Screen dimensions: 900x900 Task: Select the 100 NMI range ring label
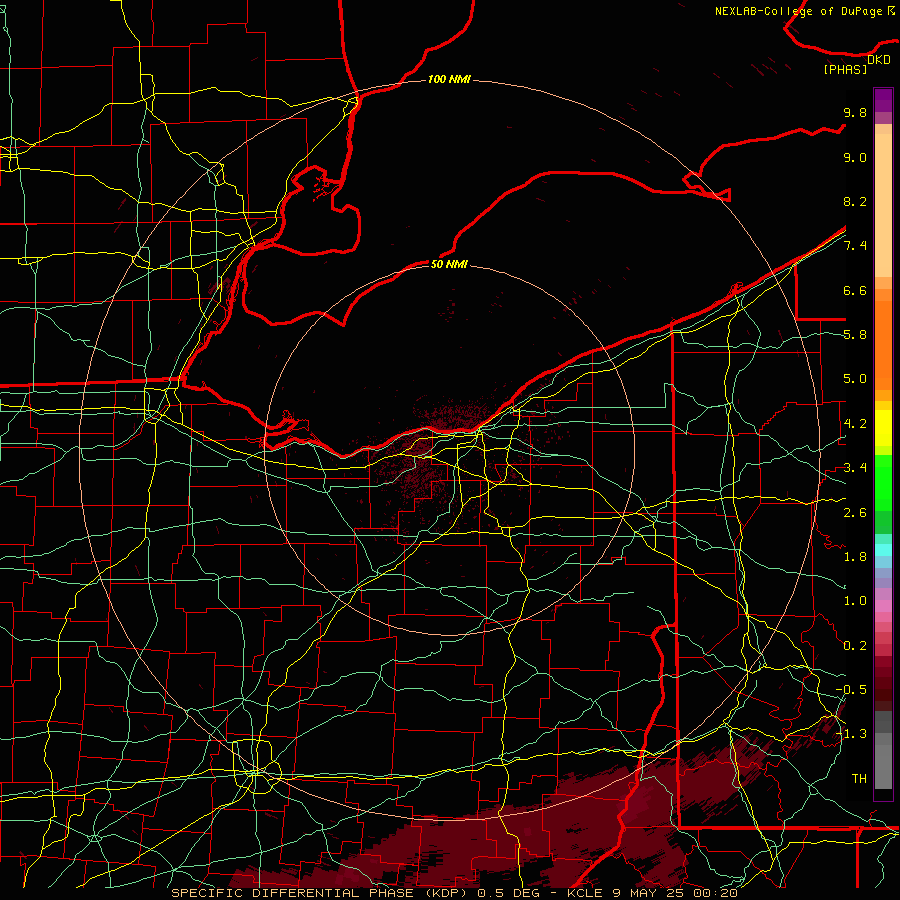coord(449,79)
